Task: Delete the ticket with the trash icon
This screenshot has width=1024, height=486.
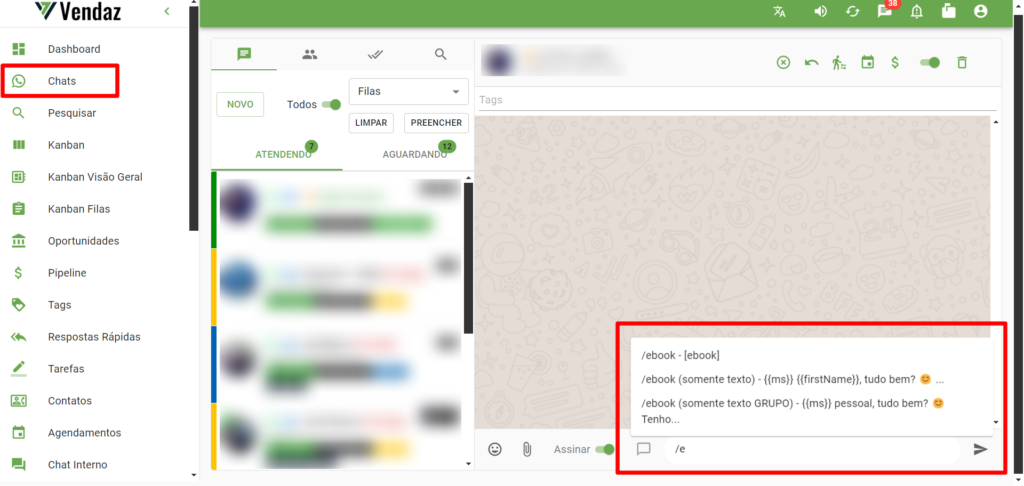Action: click(x=962, y=62)
